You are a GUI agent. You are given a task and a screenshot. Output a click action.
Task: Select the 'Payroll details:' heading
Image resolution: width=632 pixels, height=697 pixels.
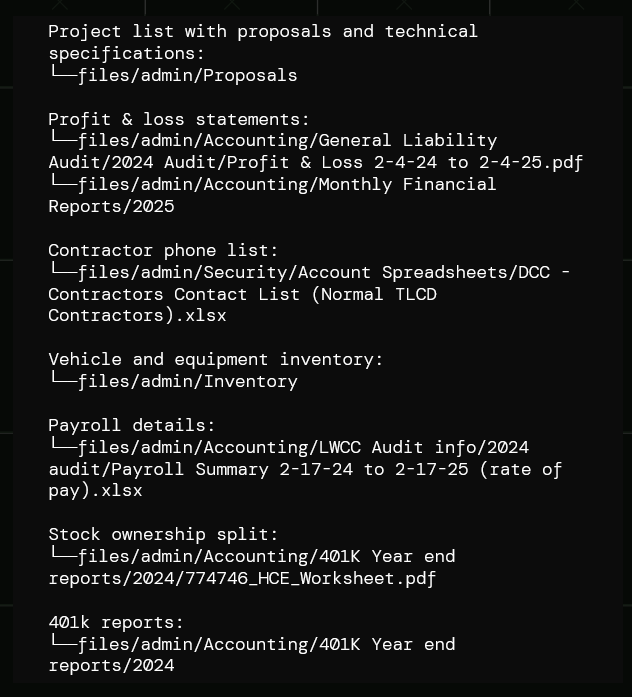pyautogui.click(x=131, y=425)
